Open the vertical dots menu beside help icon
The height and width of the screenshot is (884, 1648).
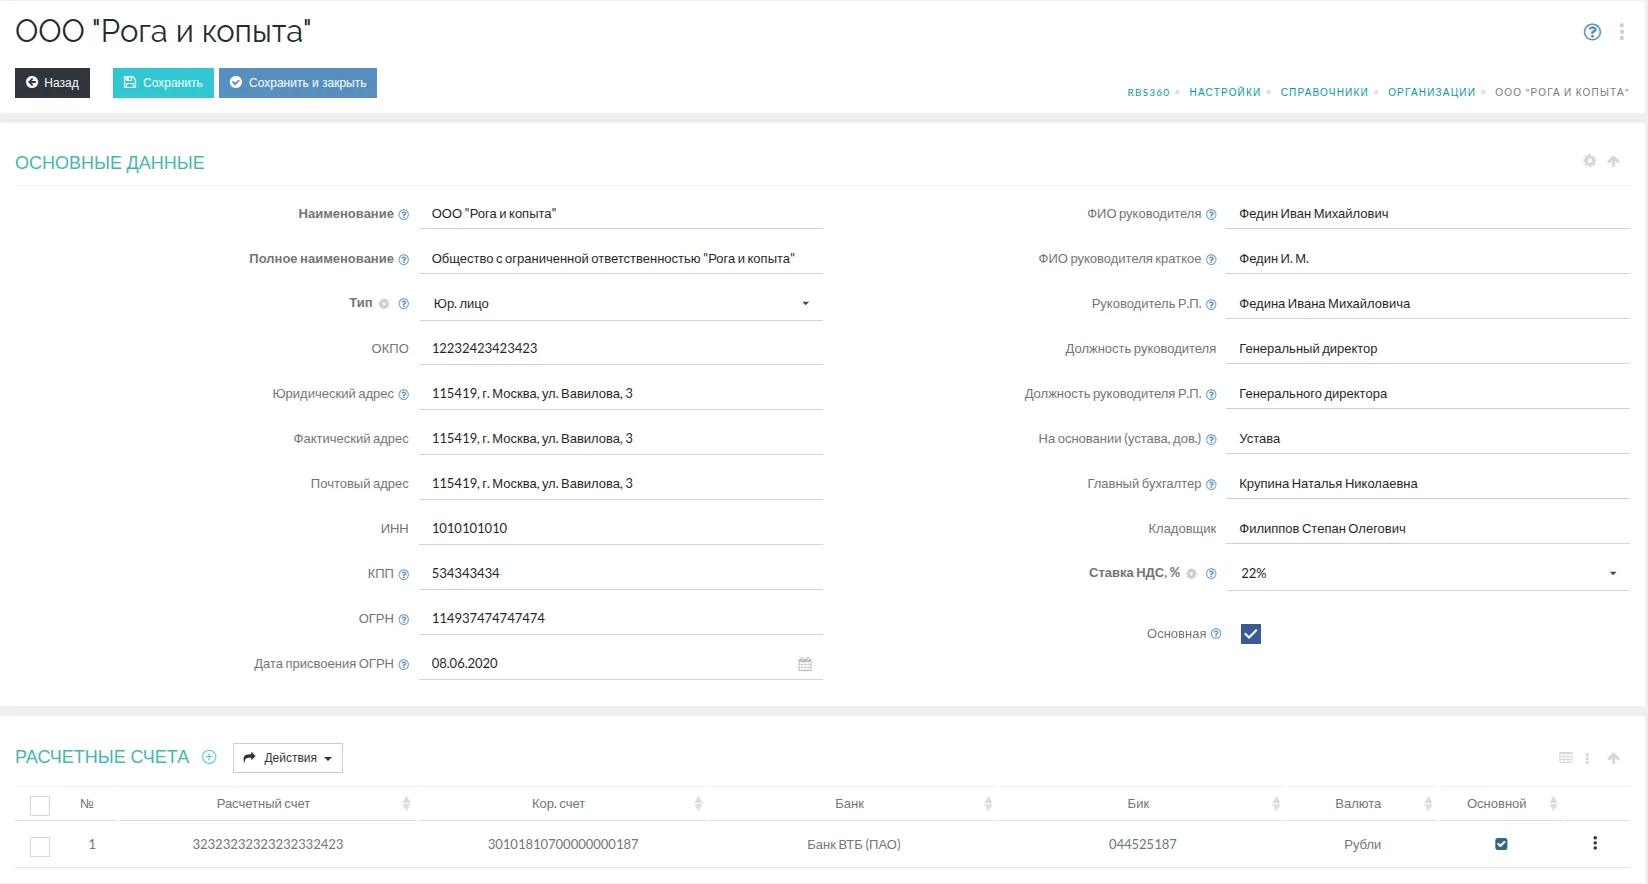(1621, 32)
